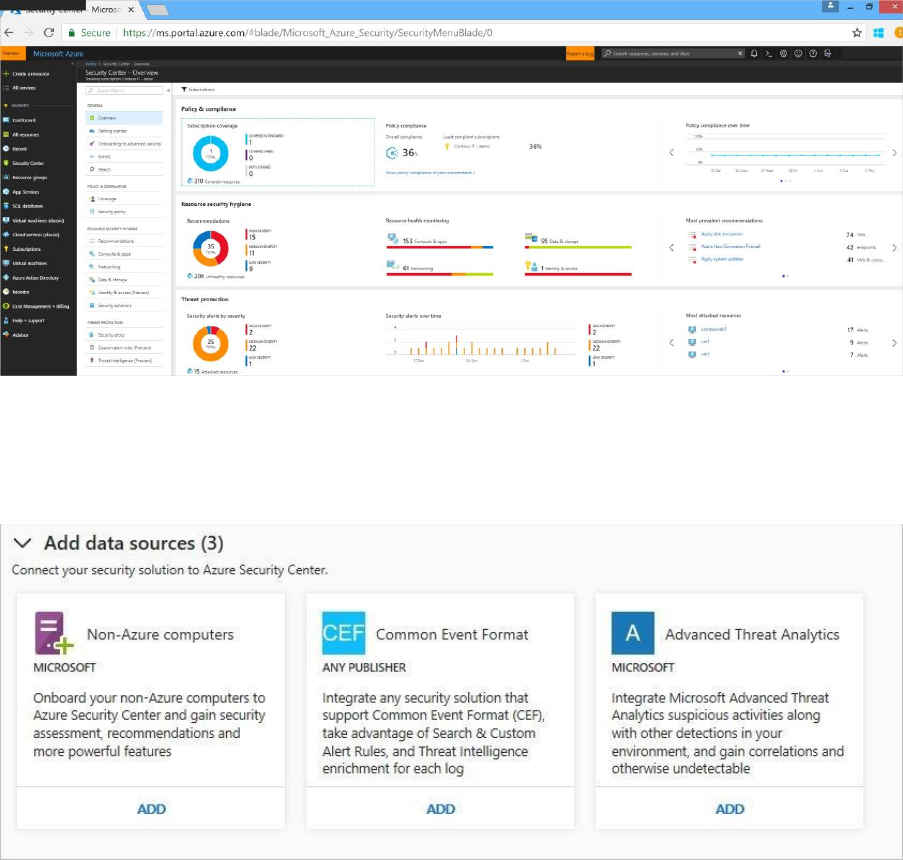903x860 pixels.
Task: Click the Security alerts by severity donut
Action: pyautogui.click(x=211, y=343)
